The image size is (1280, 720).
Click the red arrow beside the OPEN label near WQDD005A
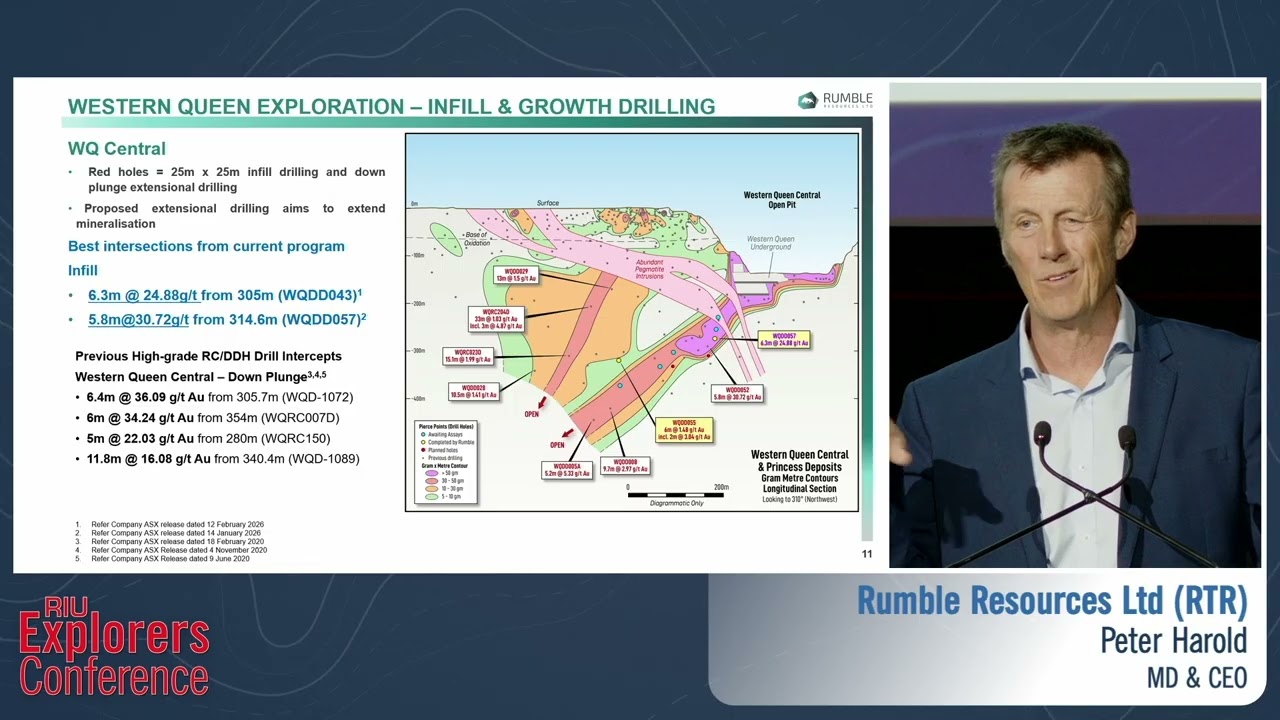point(568,433)
